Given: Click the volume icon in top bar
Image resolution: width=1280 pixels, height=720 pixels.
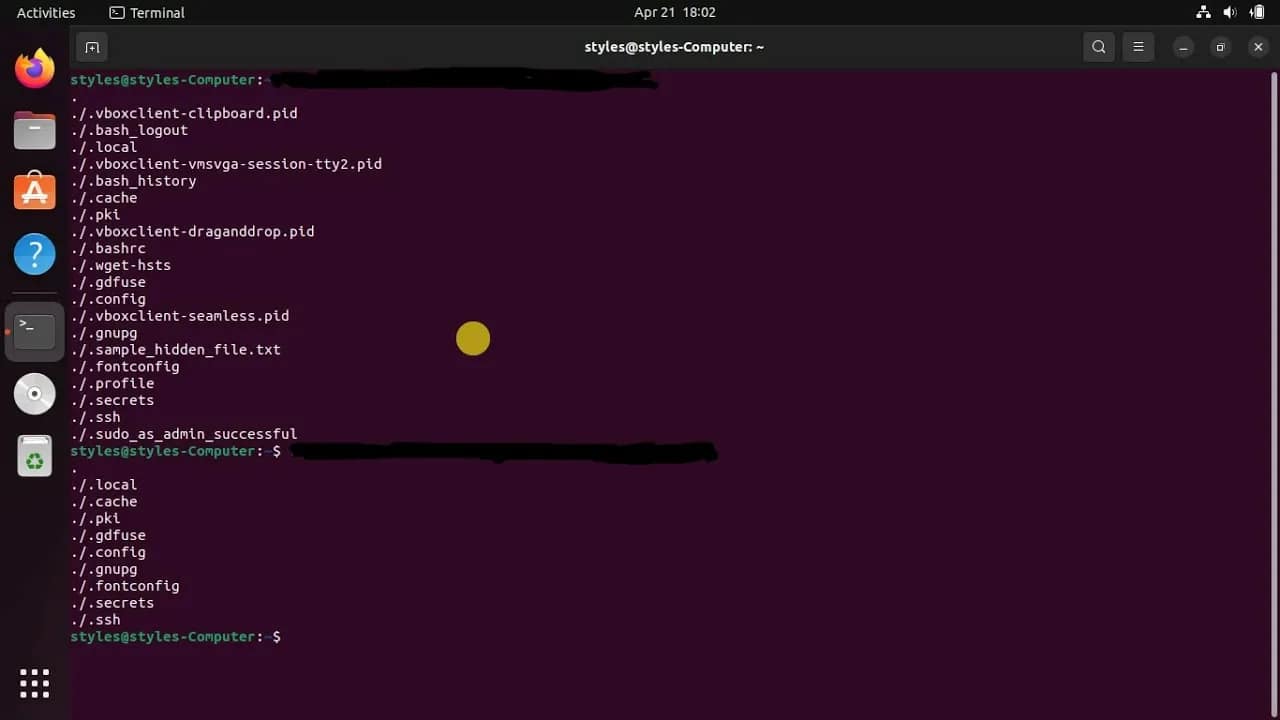Looking at the screenshot, I should coord(1230,13).
